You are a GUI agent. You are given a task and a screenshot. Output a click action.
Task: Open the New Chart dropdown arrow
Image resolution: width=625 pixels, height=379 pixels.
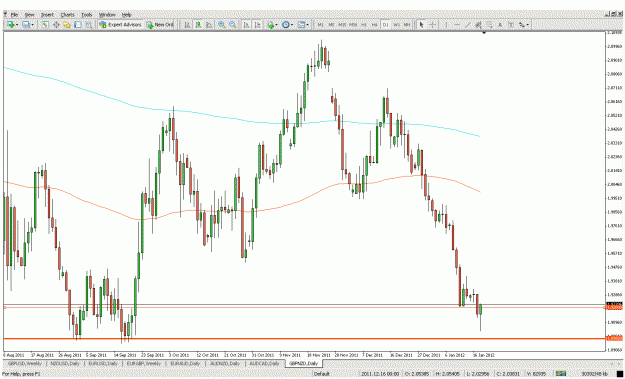click(17, 25)
